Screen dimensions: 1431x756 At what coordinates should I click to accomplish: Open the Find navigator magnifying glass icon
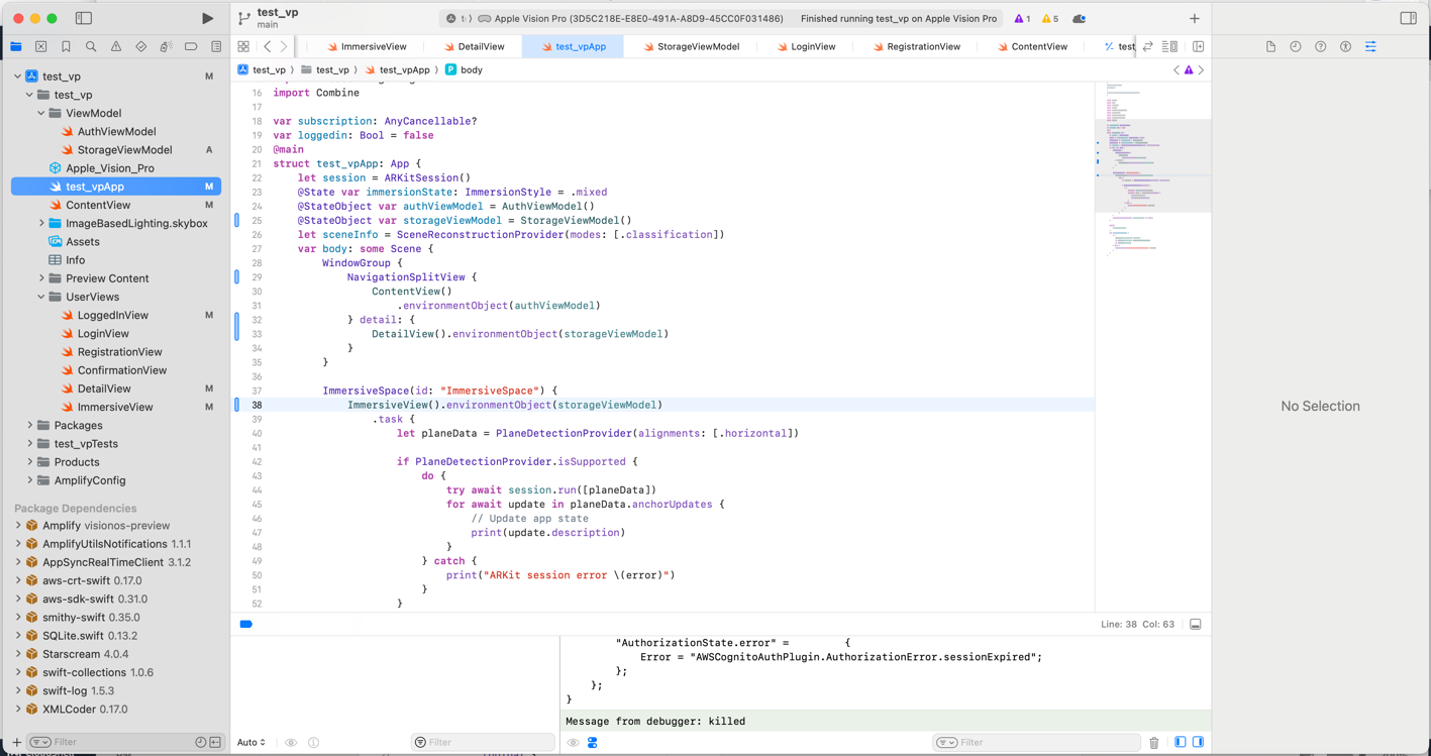(x=90, y=45)
